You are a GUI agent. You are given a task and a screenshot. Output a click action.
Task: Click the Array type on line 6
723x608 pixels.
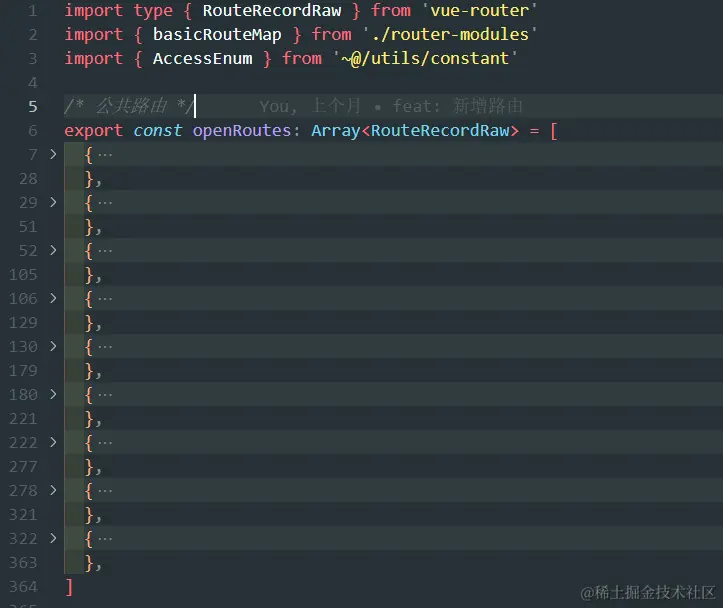tap(336, 130)
